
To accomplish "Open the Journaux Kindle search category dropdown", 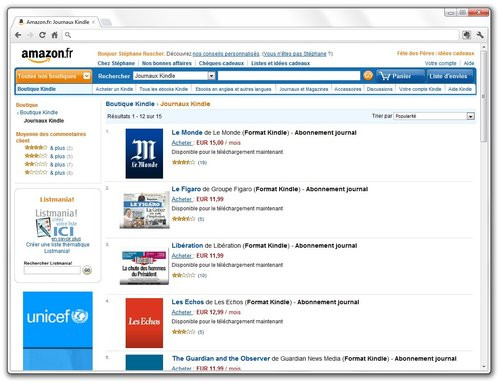I will pyautogui.click(x=174, y=76).
